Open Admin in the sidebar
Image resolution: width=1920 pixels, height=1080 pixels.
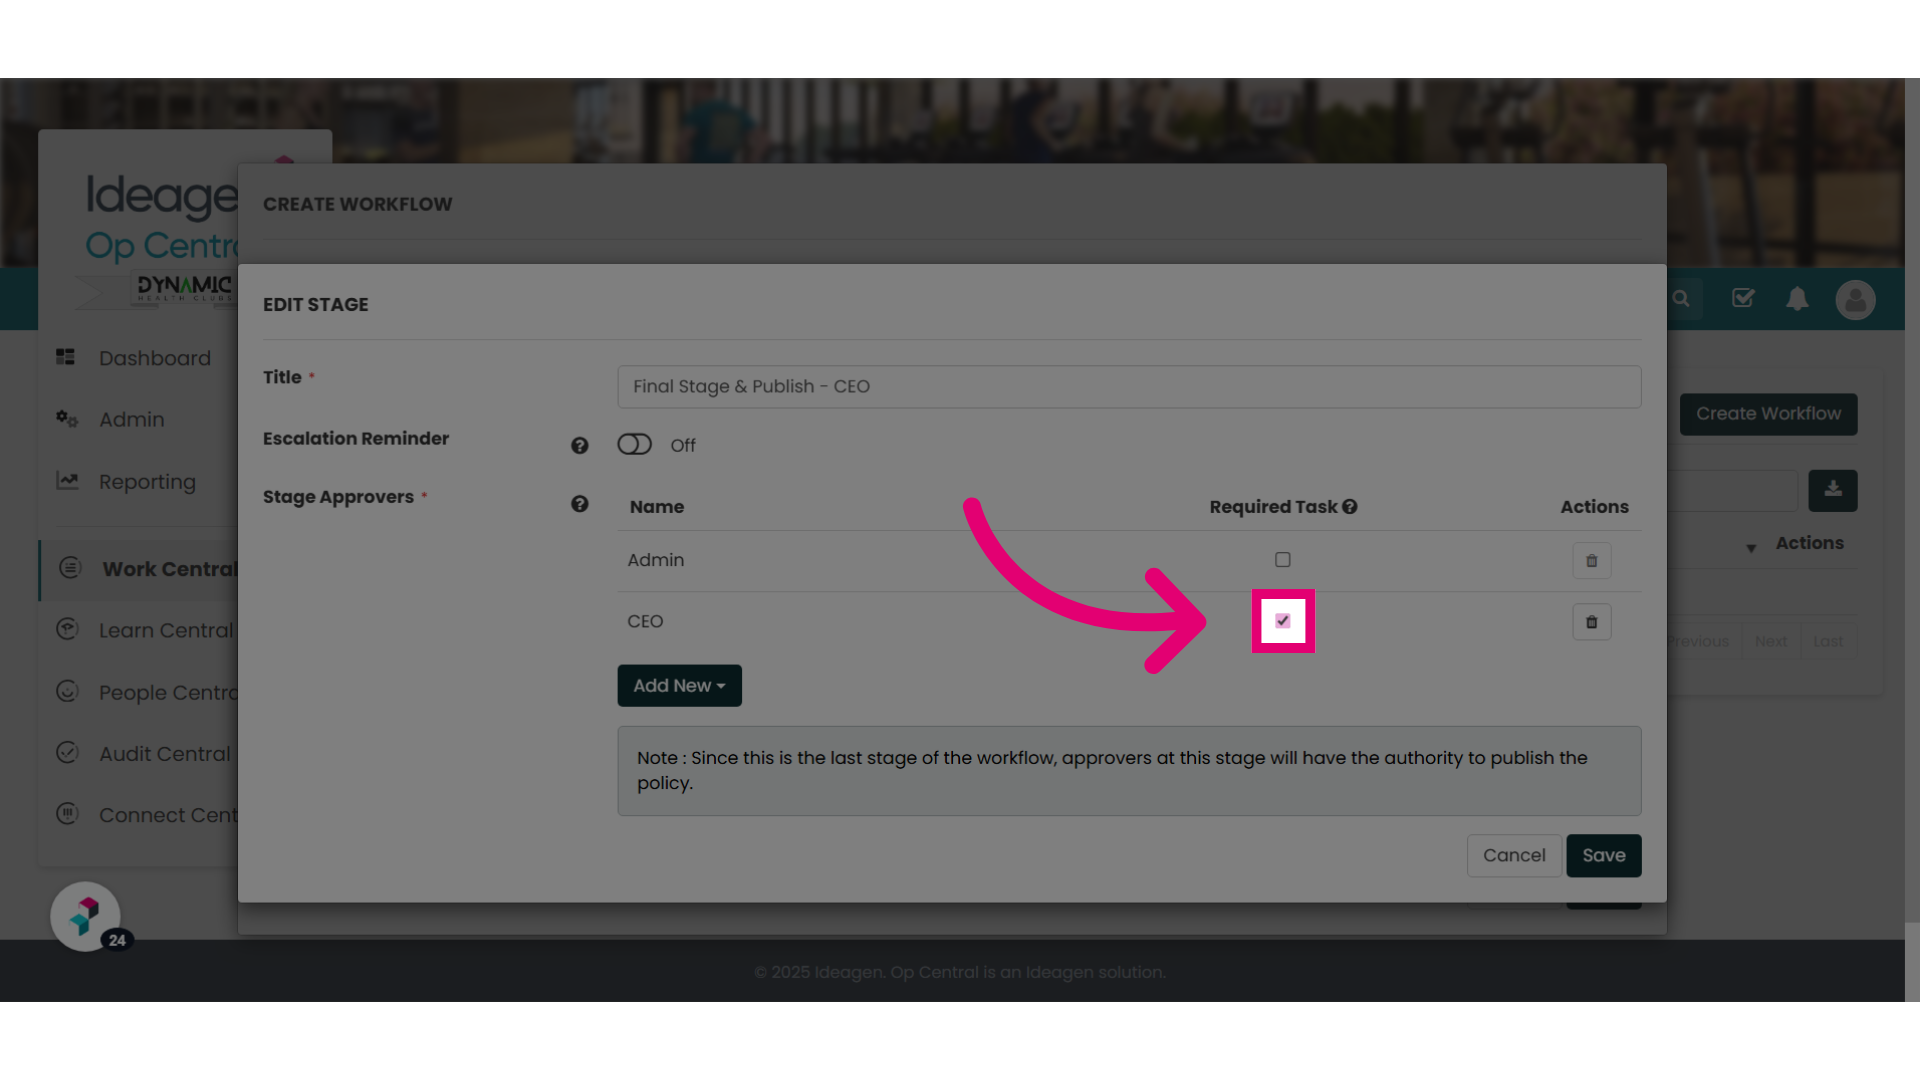[131, 420]
